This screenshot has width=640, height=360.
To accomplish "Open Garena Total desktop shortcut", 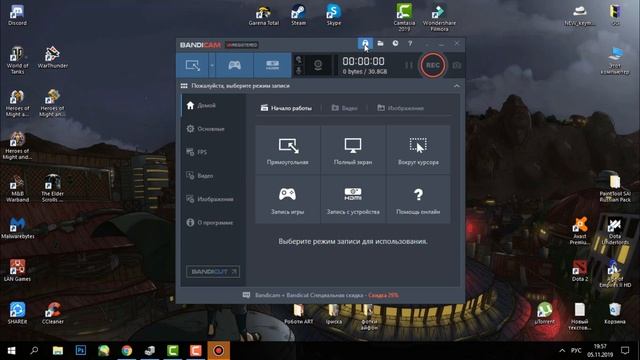I will tap(264, 16).
